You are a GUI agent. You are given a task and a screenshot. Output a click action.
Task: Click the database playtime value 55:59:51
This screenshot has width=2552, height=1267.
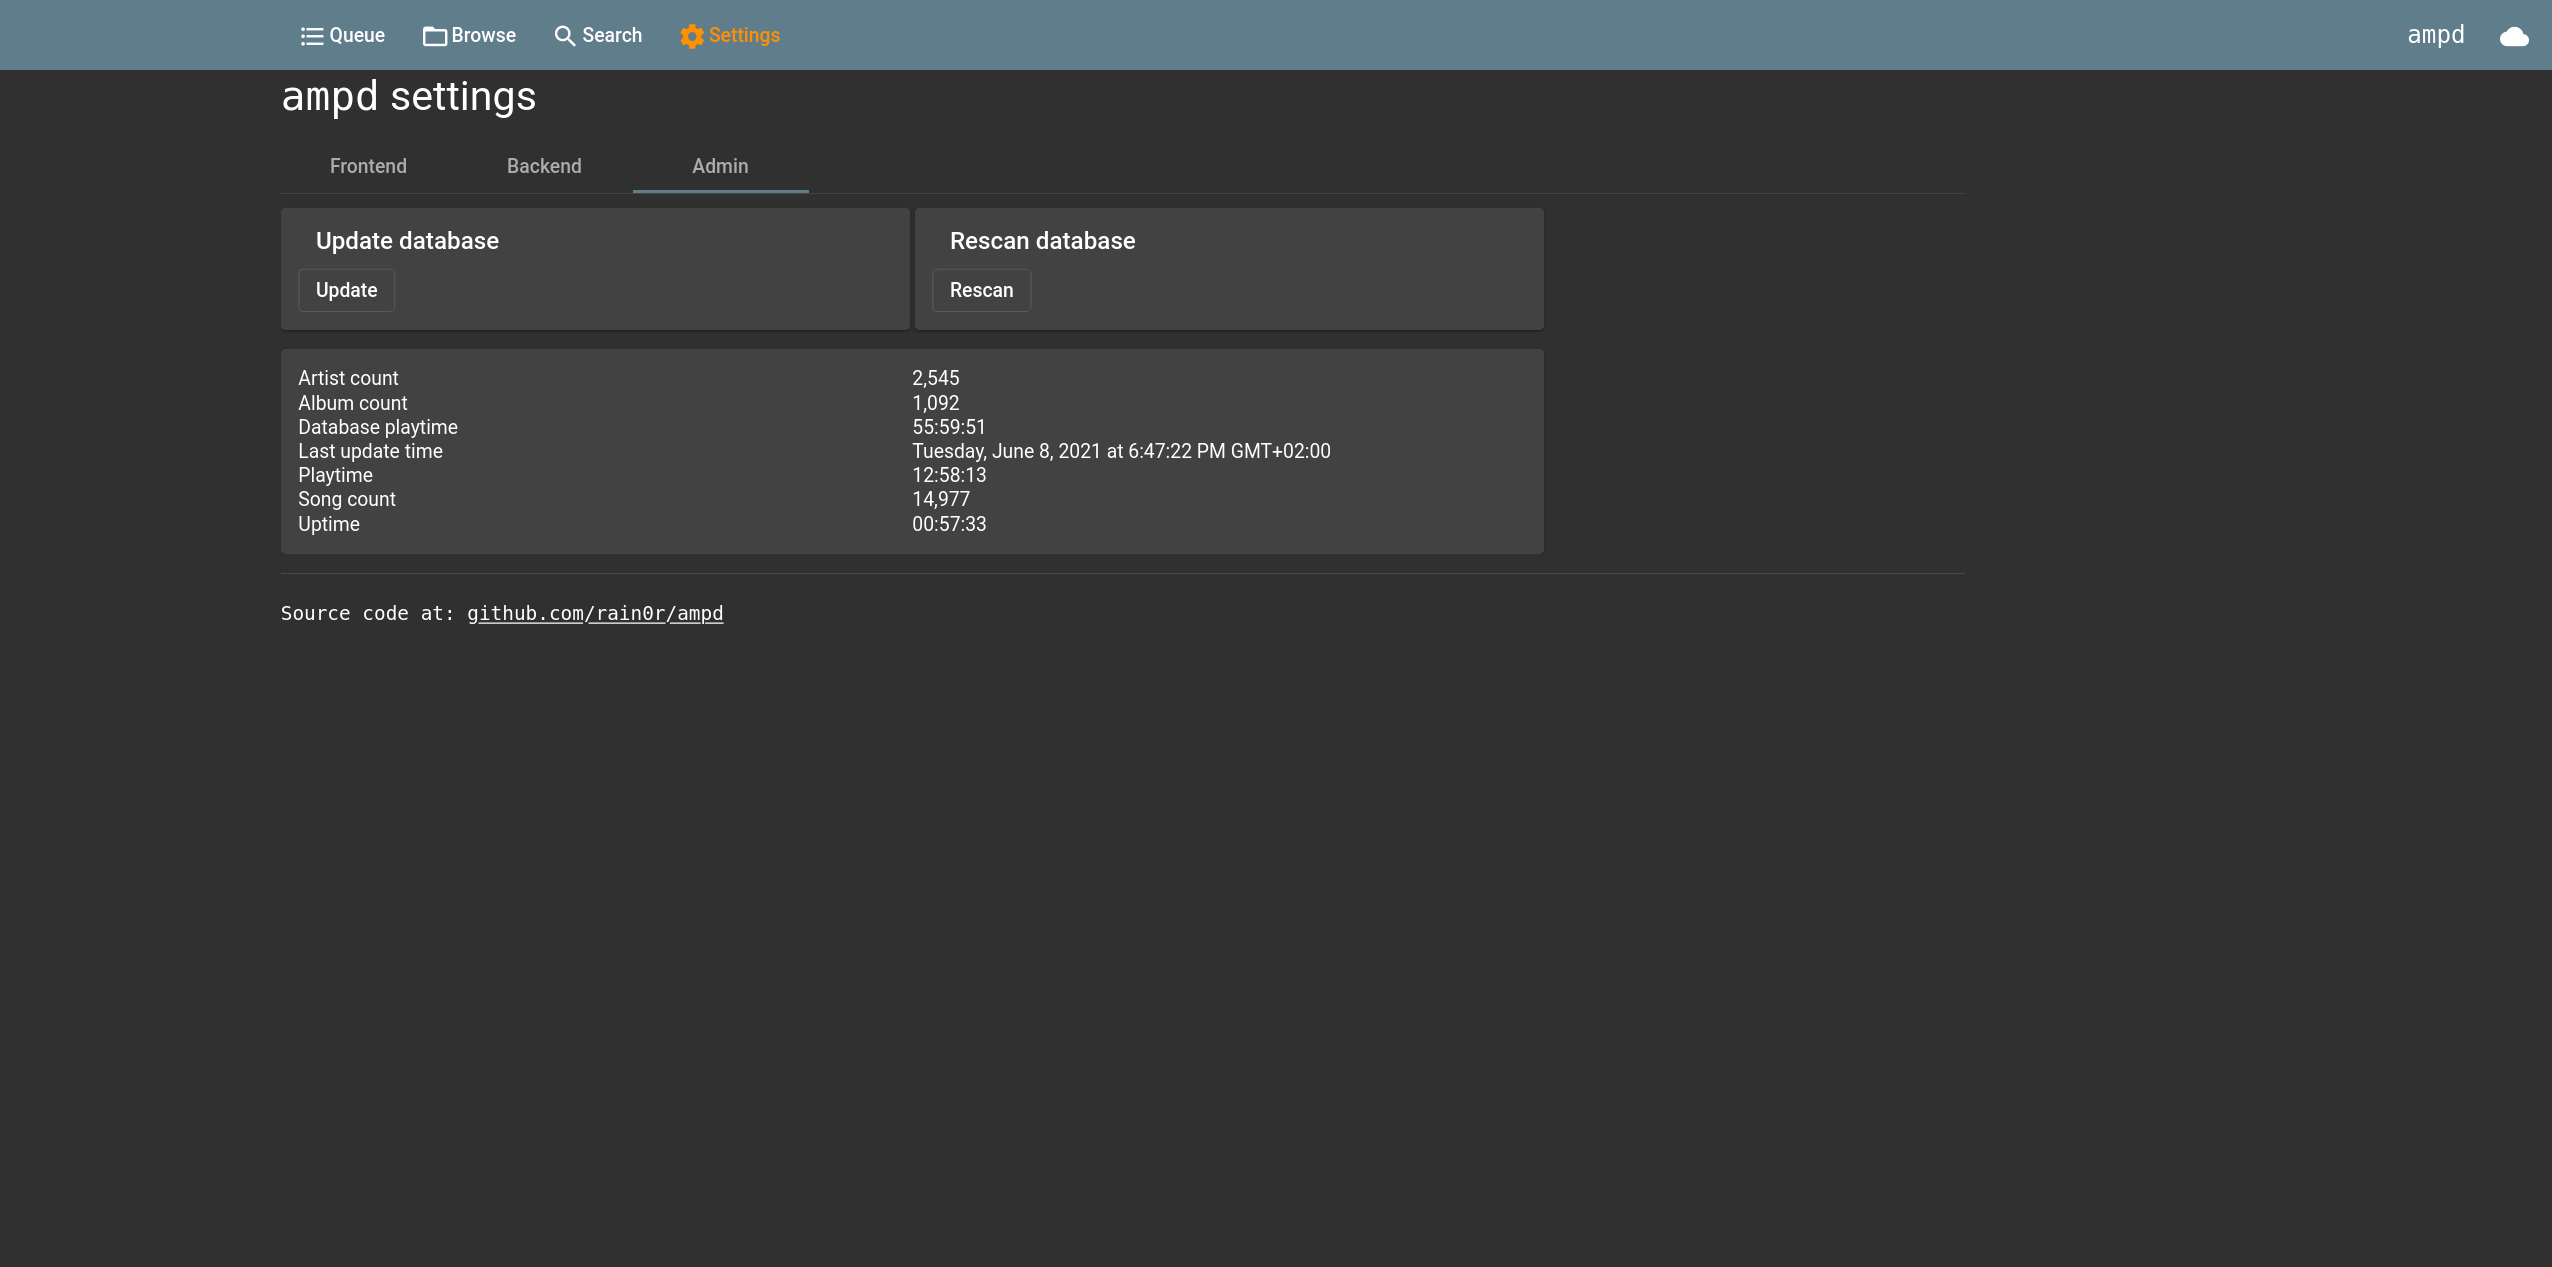pos(949,427)
